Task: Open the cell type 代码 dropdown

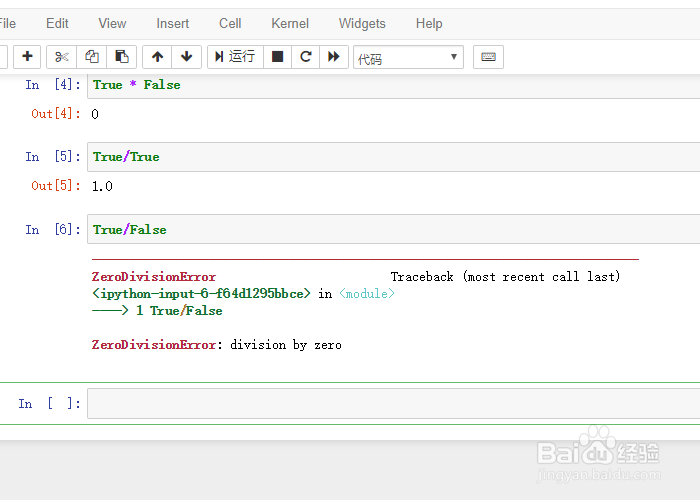Action: [408, 57]
